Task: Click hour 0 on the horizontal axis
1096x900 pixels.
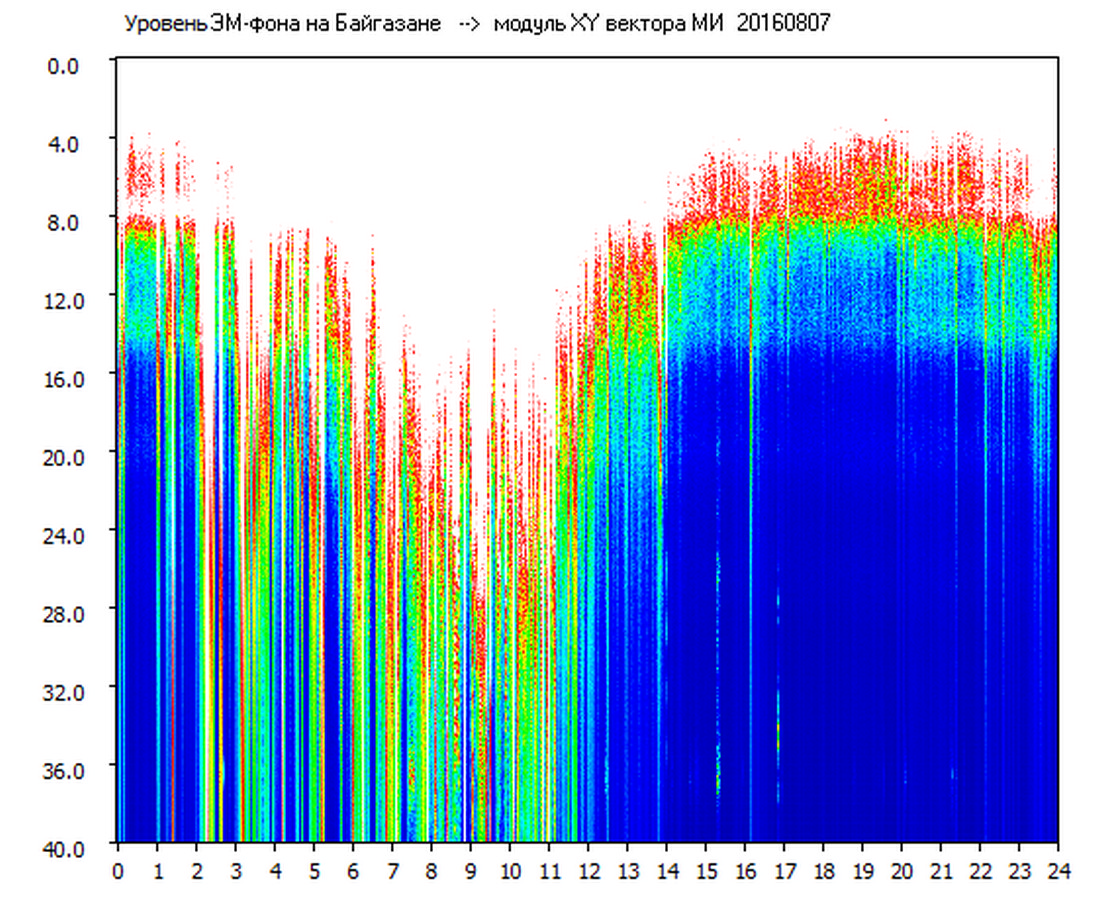Action: tap(118, 870)
